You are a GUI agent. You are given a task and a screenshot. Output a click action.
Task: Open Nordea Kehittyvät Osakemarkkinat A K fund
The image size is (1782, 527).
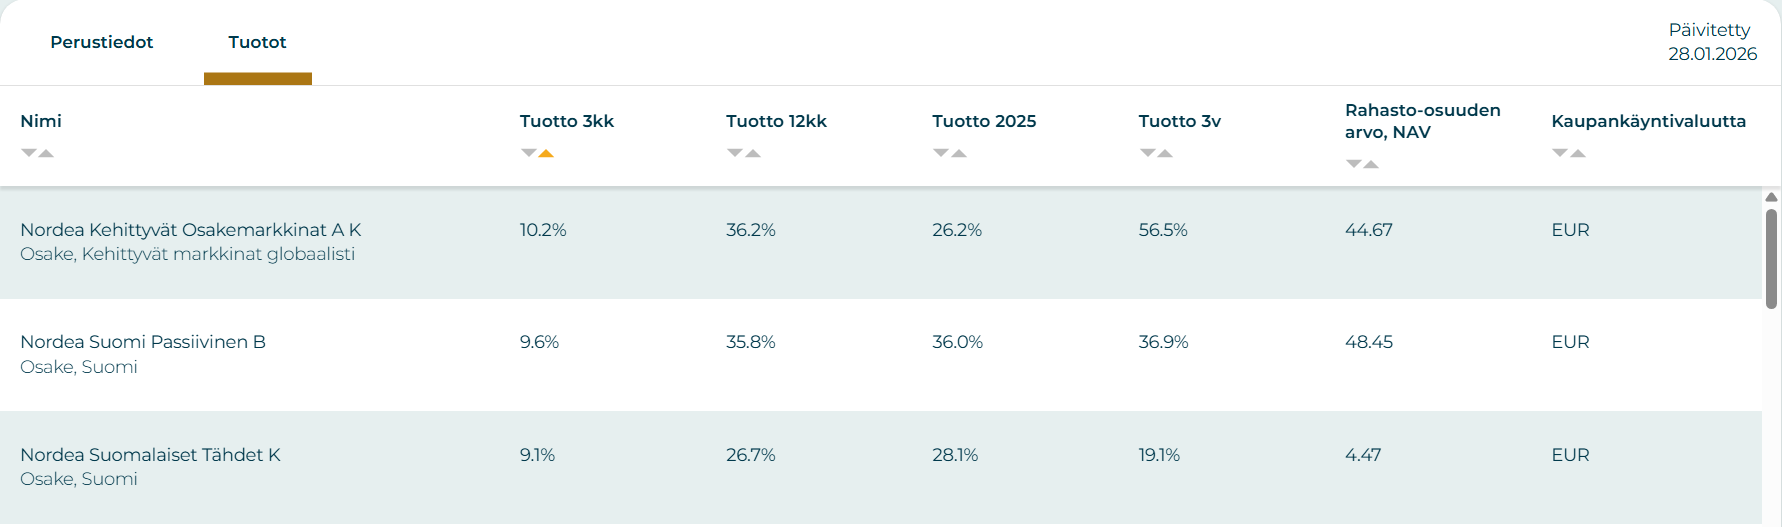coord(191,230)
